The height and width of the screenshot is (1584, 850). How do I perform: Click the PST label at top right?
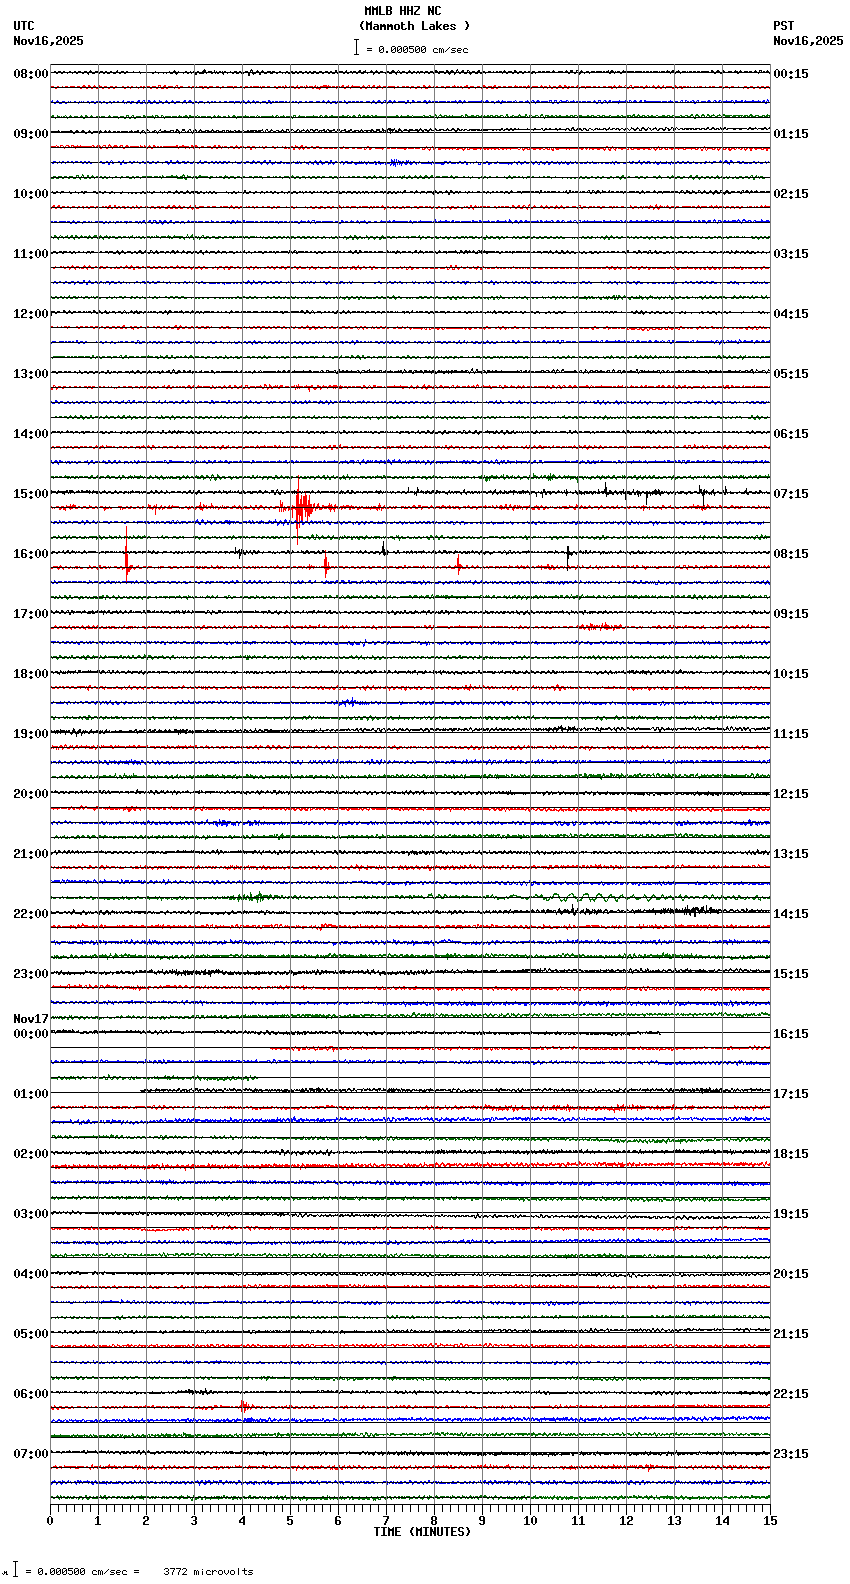point(783,26)
